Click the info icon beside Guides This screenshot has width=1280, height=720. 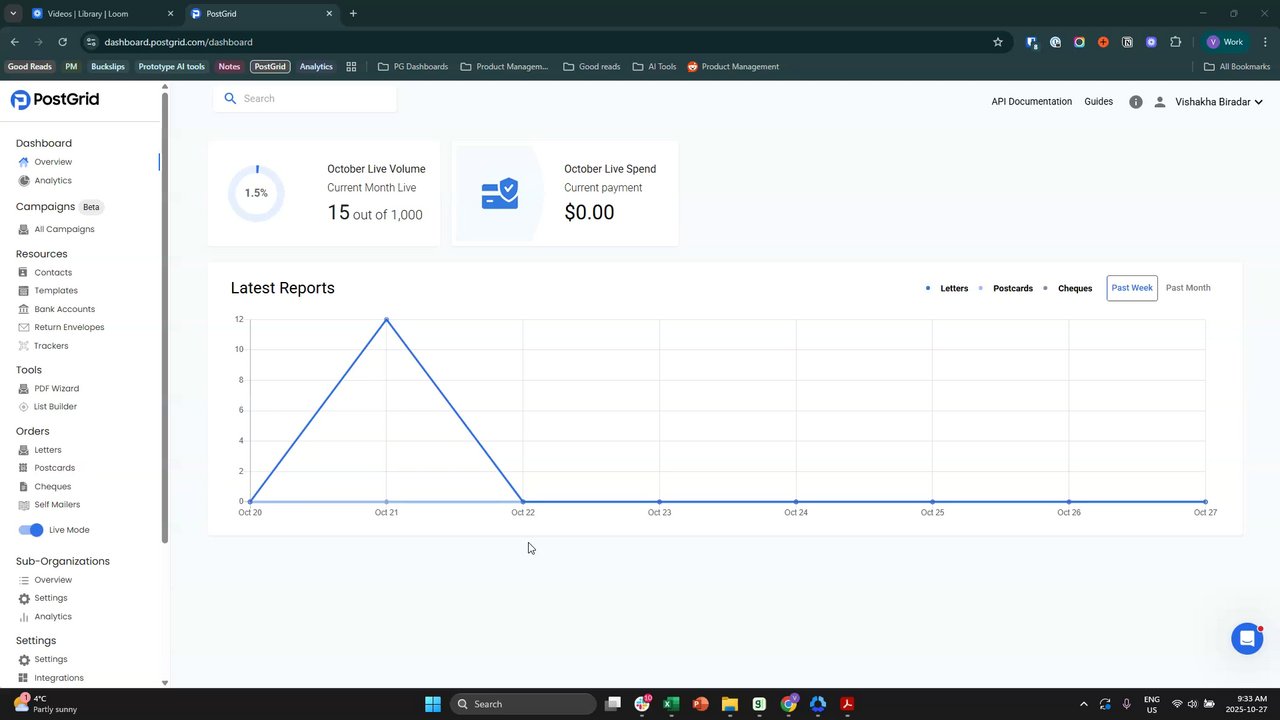coord(1136,102)
